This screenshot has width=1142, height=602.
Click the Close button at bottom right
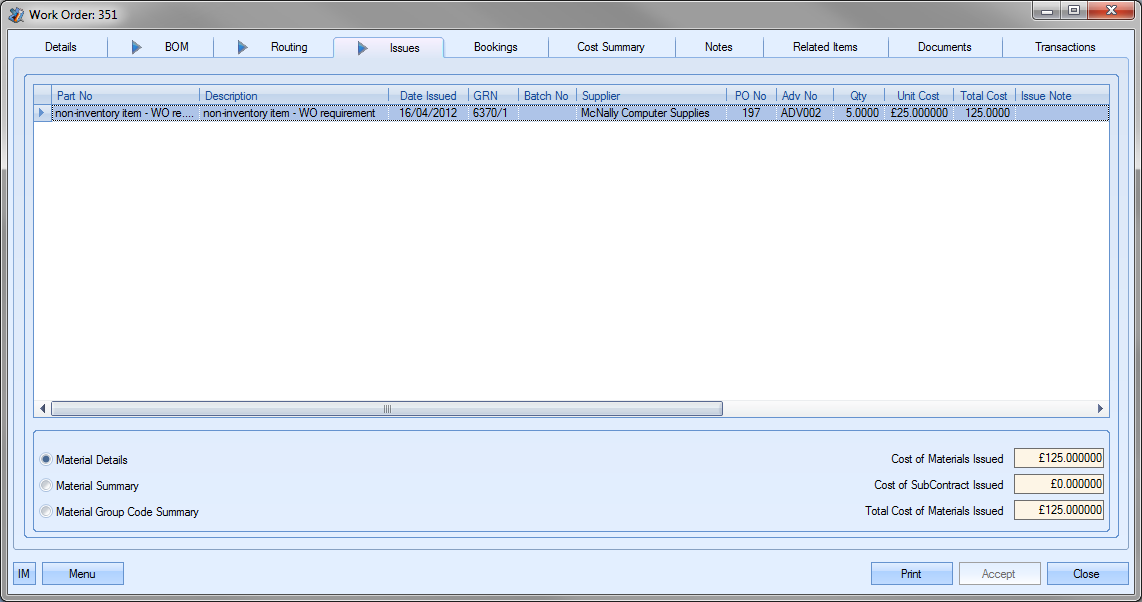1086,574
